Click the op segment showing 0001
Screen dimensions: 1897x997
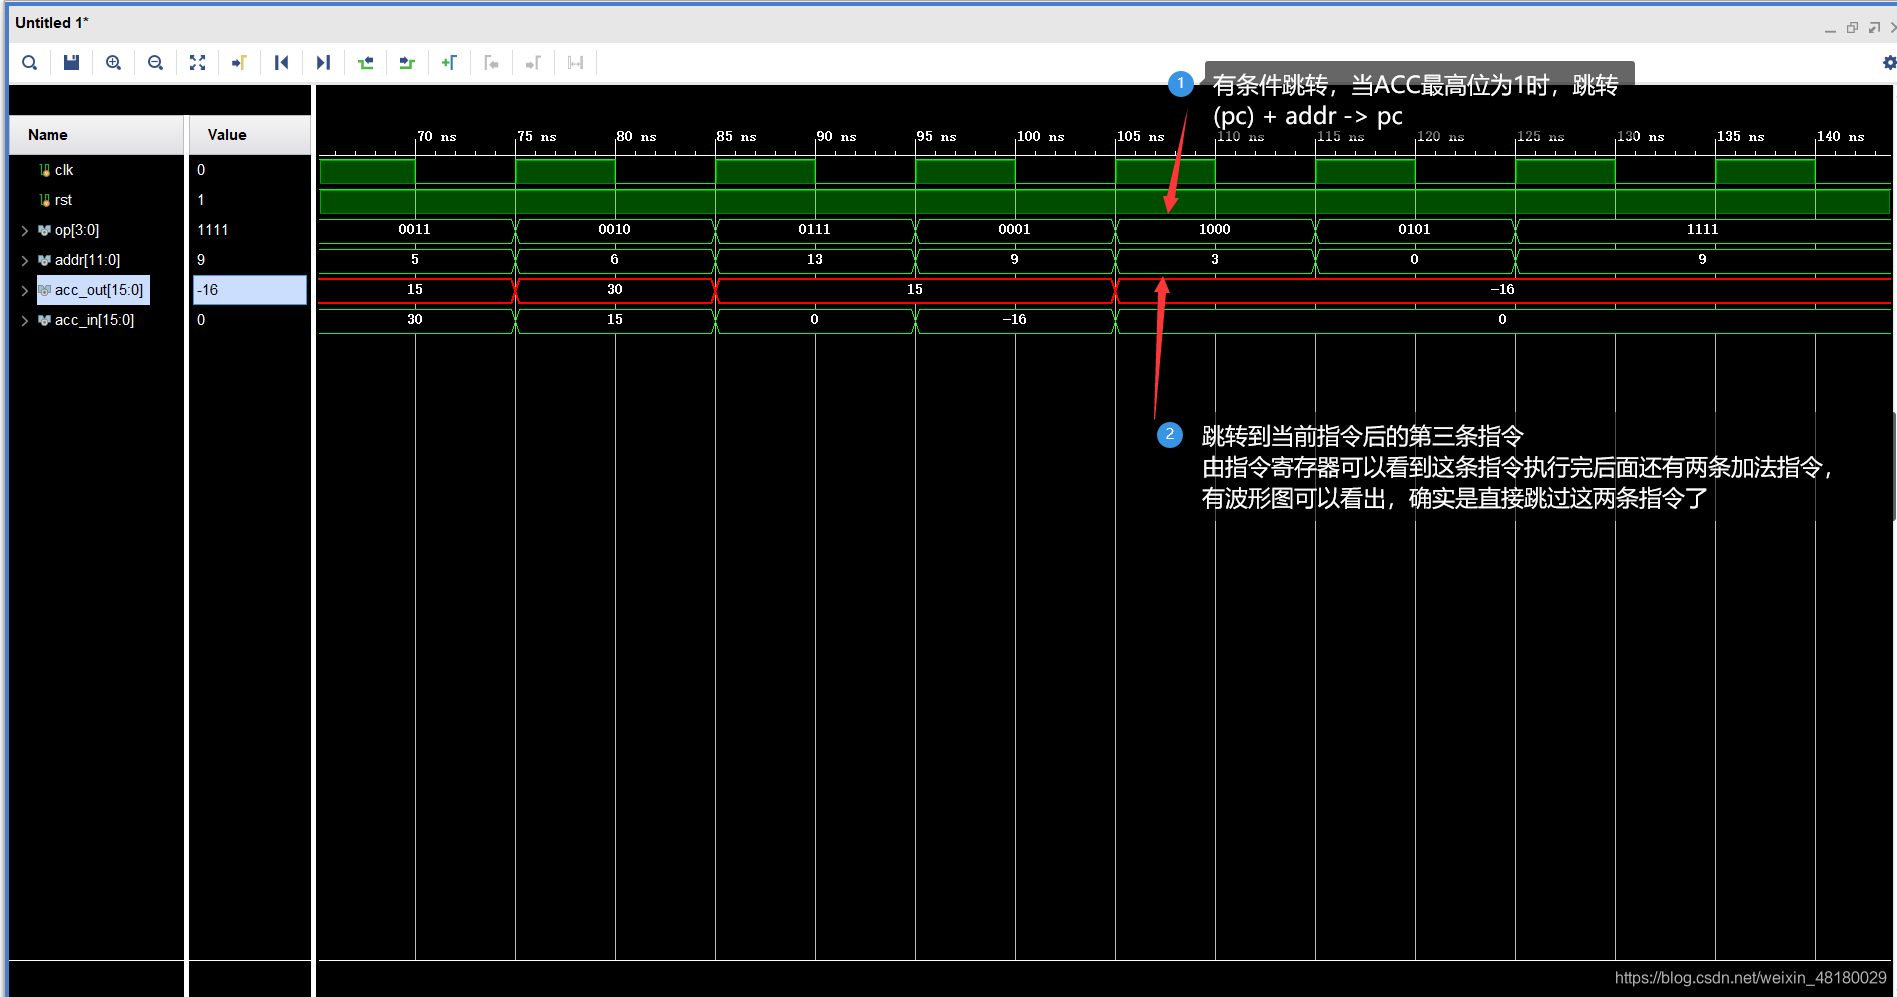coord(1015,230)
